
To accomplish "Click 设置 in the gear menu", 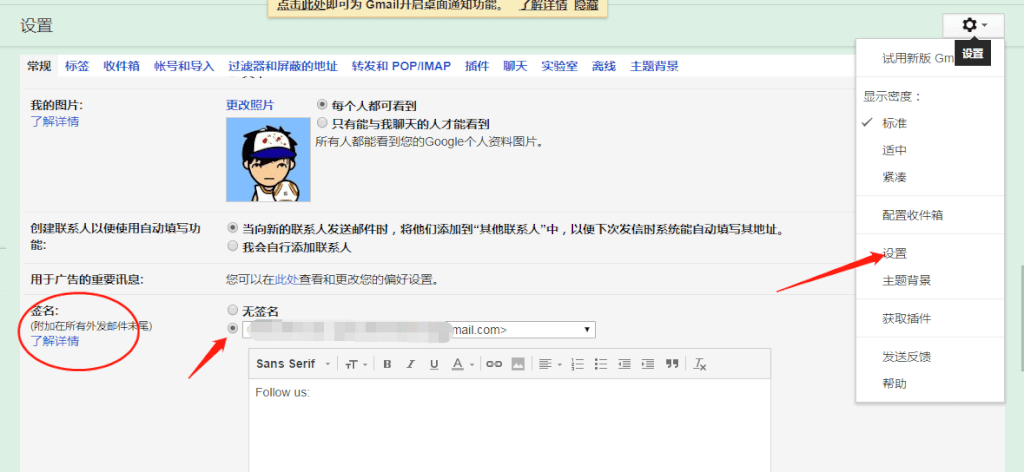I will tap(894, 253).
